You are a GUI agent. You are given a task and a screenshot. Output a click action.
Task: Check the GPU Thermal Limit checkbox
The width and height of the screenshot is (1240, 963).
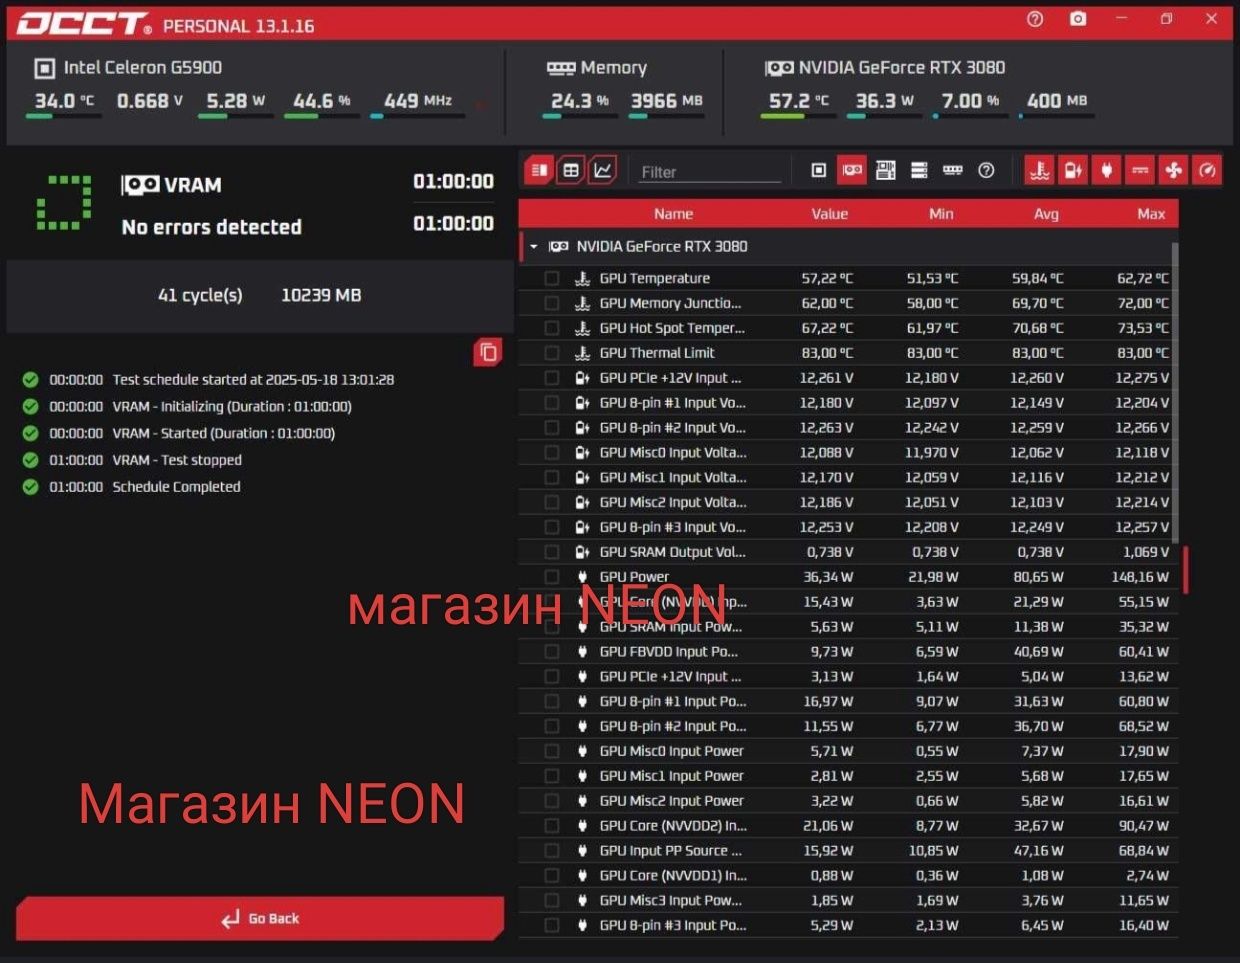click(552, 353)
